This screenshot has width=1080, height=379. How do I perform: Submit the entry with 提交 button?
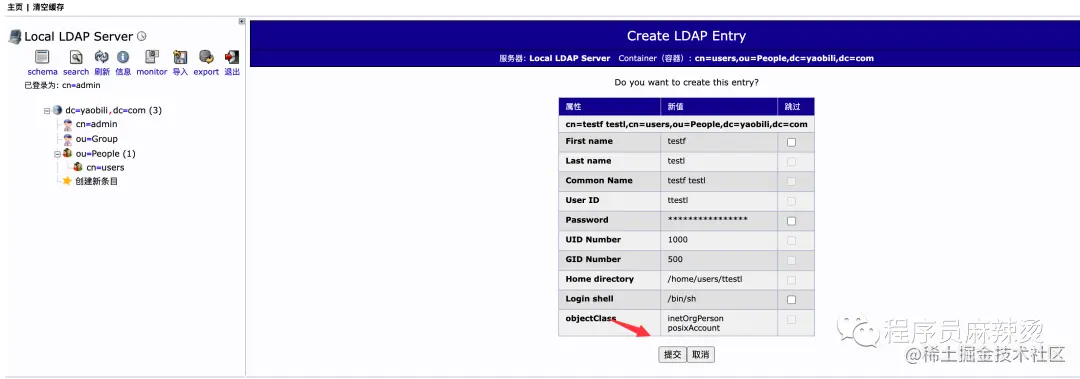click(672, 355)
